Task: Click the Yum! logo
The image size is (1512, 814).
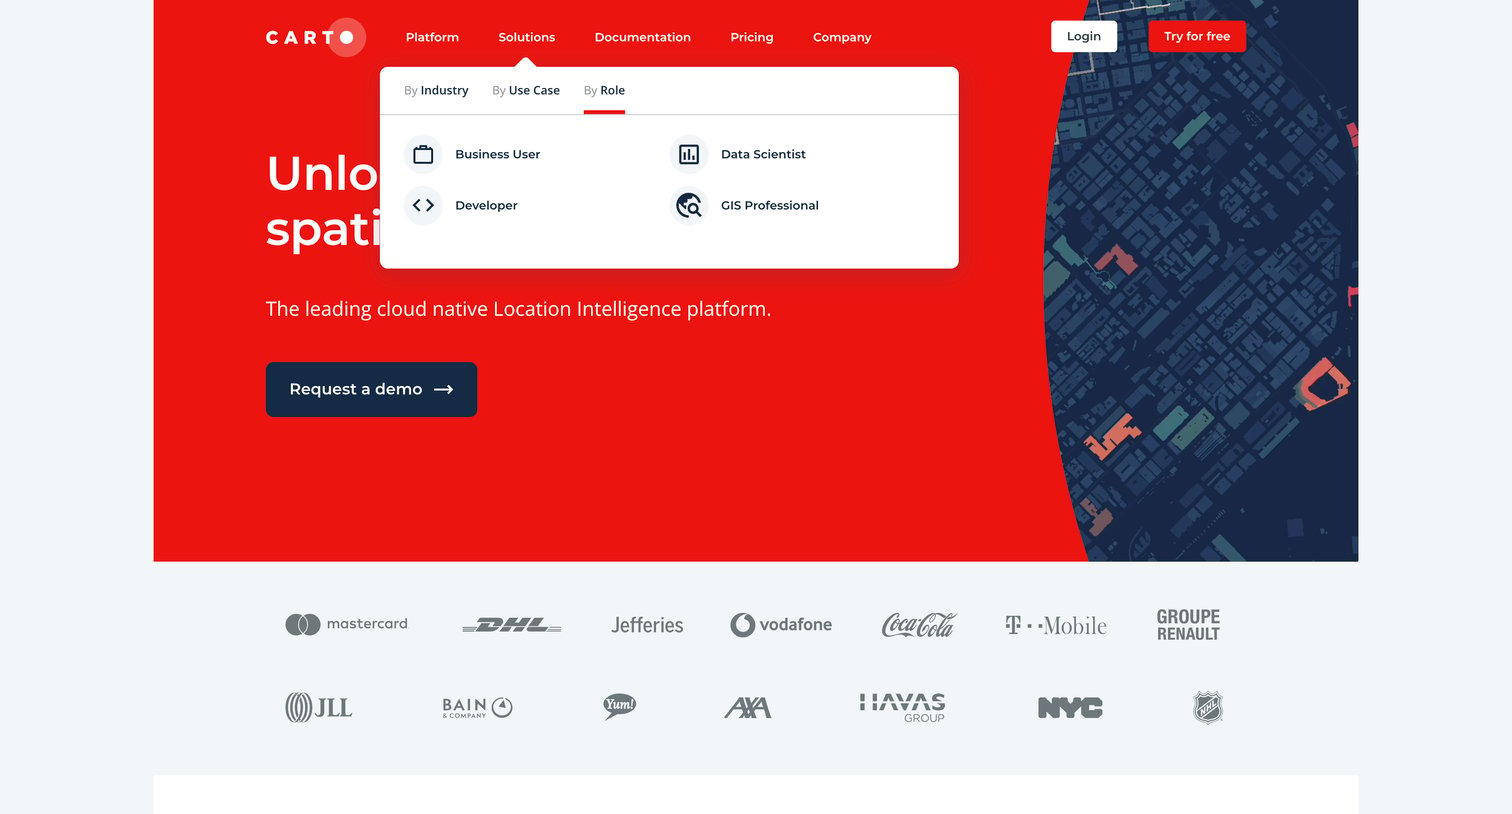Action: (620, 707)
